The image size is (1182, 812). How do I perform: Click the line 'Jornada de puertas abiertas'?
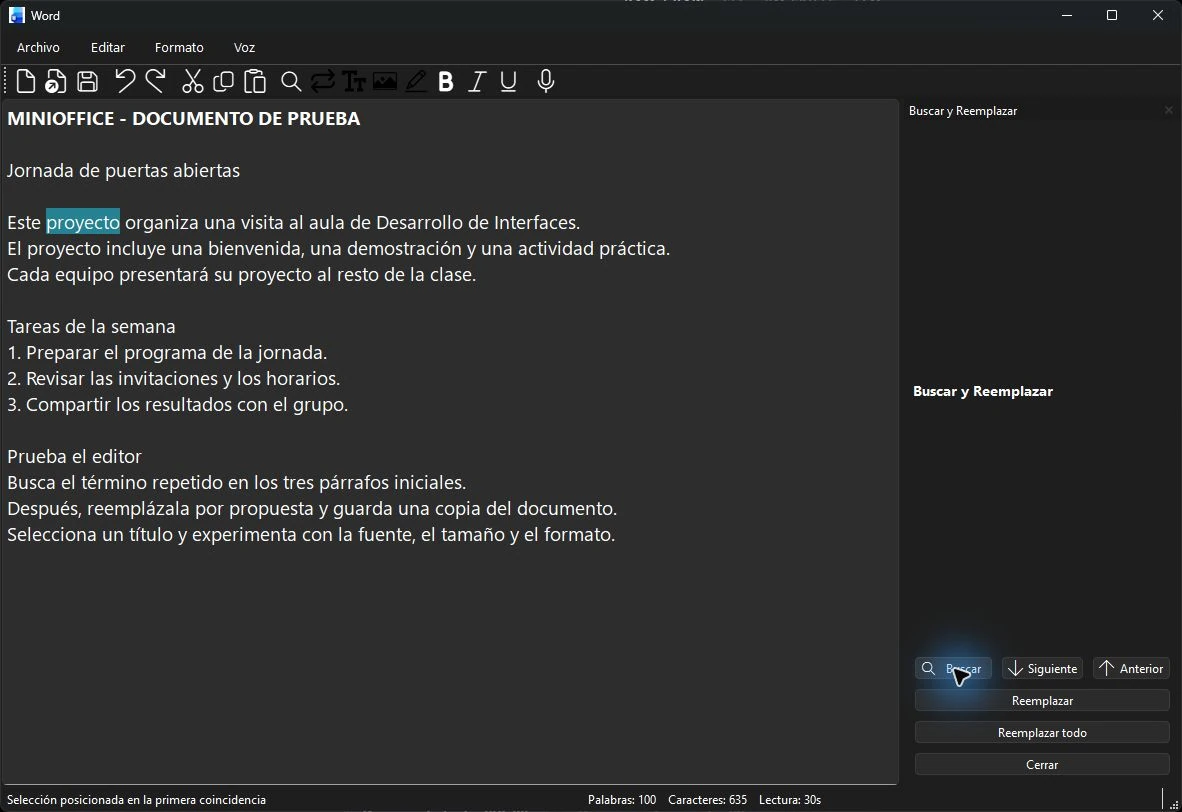point(124,170)
